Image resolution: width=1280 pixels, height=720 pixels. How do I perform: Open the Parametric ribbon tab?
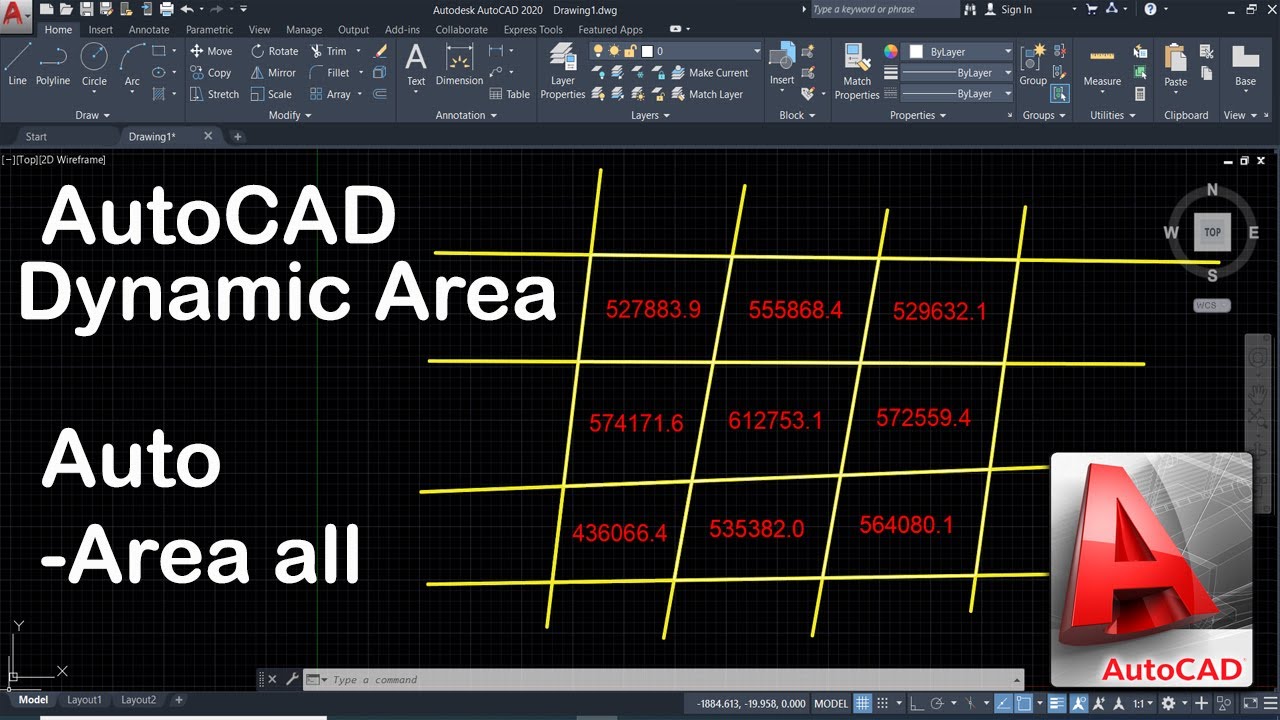209,30
